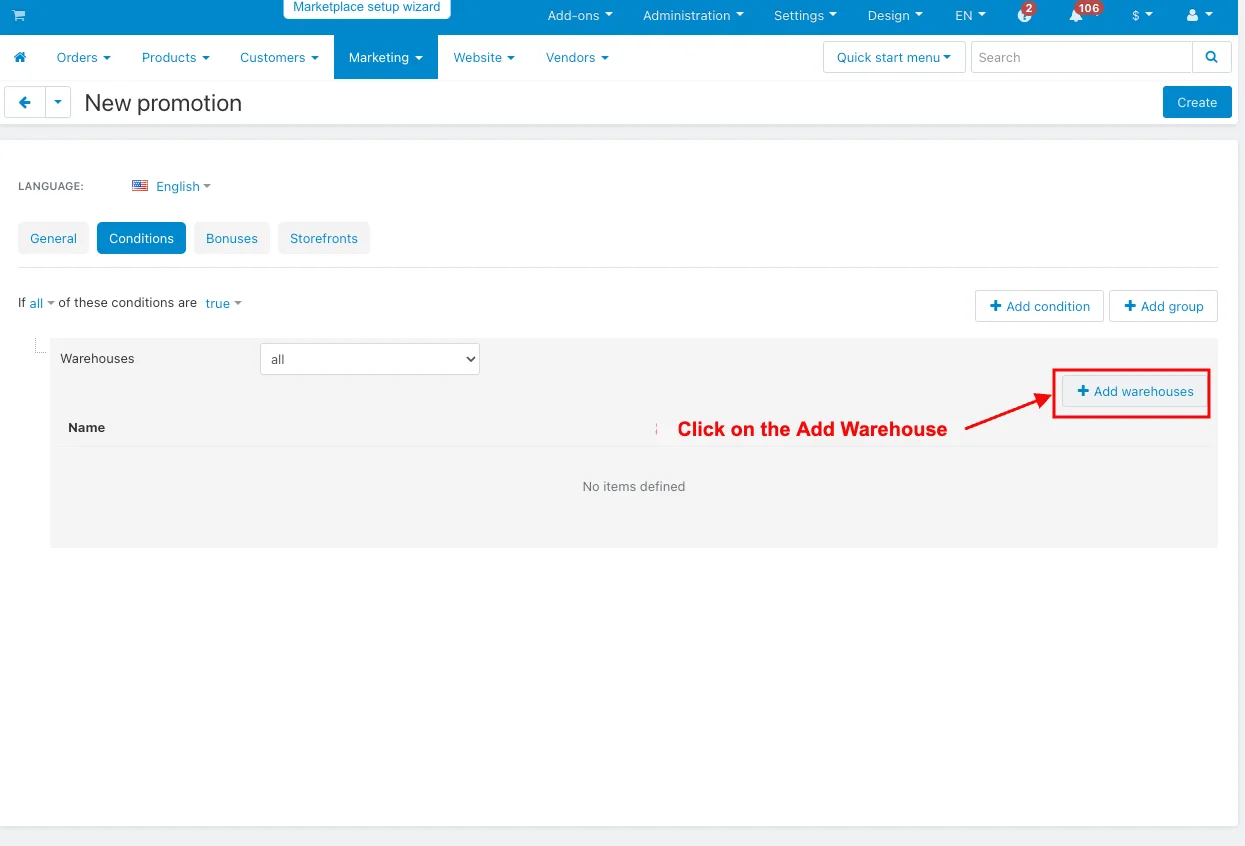Click the back arrow button

pyautogui.click(x=25, y=102)
